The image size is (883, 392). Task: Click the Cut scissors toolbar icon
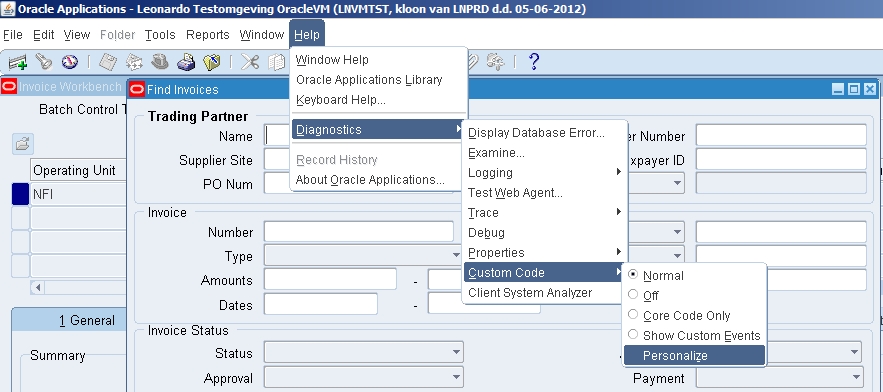pos(249,62)
